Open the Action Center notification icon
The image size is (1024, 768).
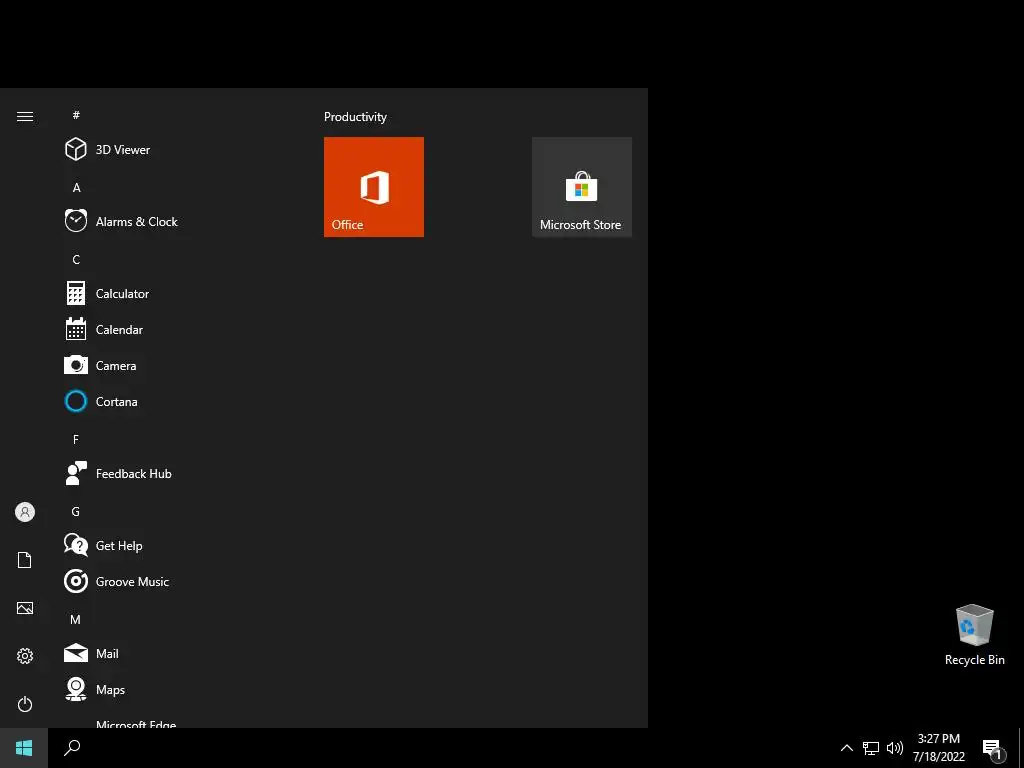click(993, 749)
